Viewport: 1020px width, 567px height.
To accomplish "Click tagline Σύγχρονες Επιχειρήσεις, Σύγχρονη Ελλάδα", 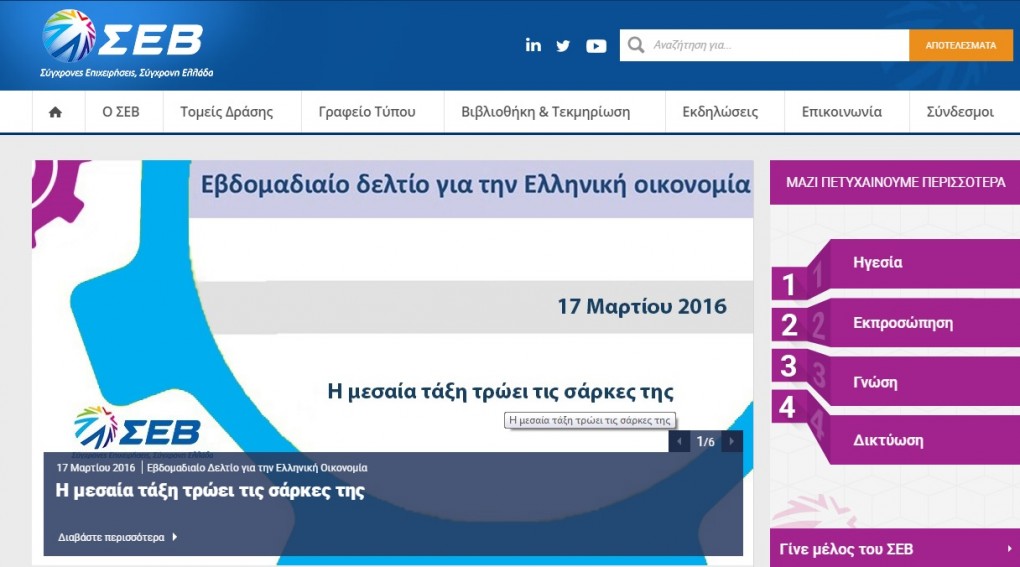I will (127, 73).
